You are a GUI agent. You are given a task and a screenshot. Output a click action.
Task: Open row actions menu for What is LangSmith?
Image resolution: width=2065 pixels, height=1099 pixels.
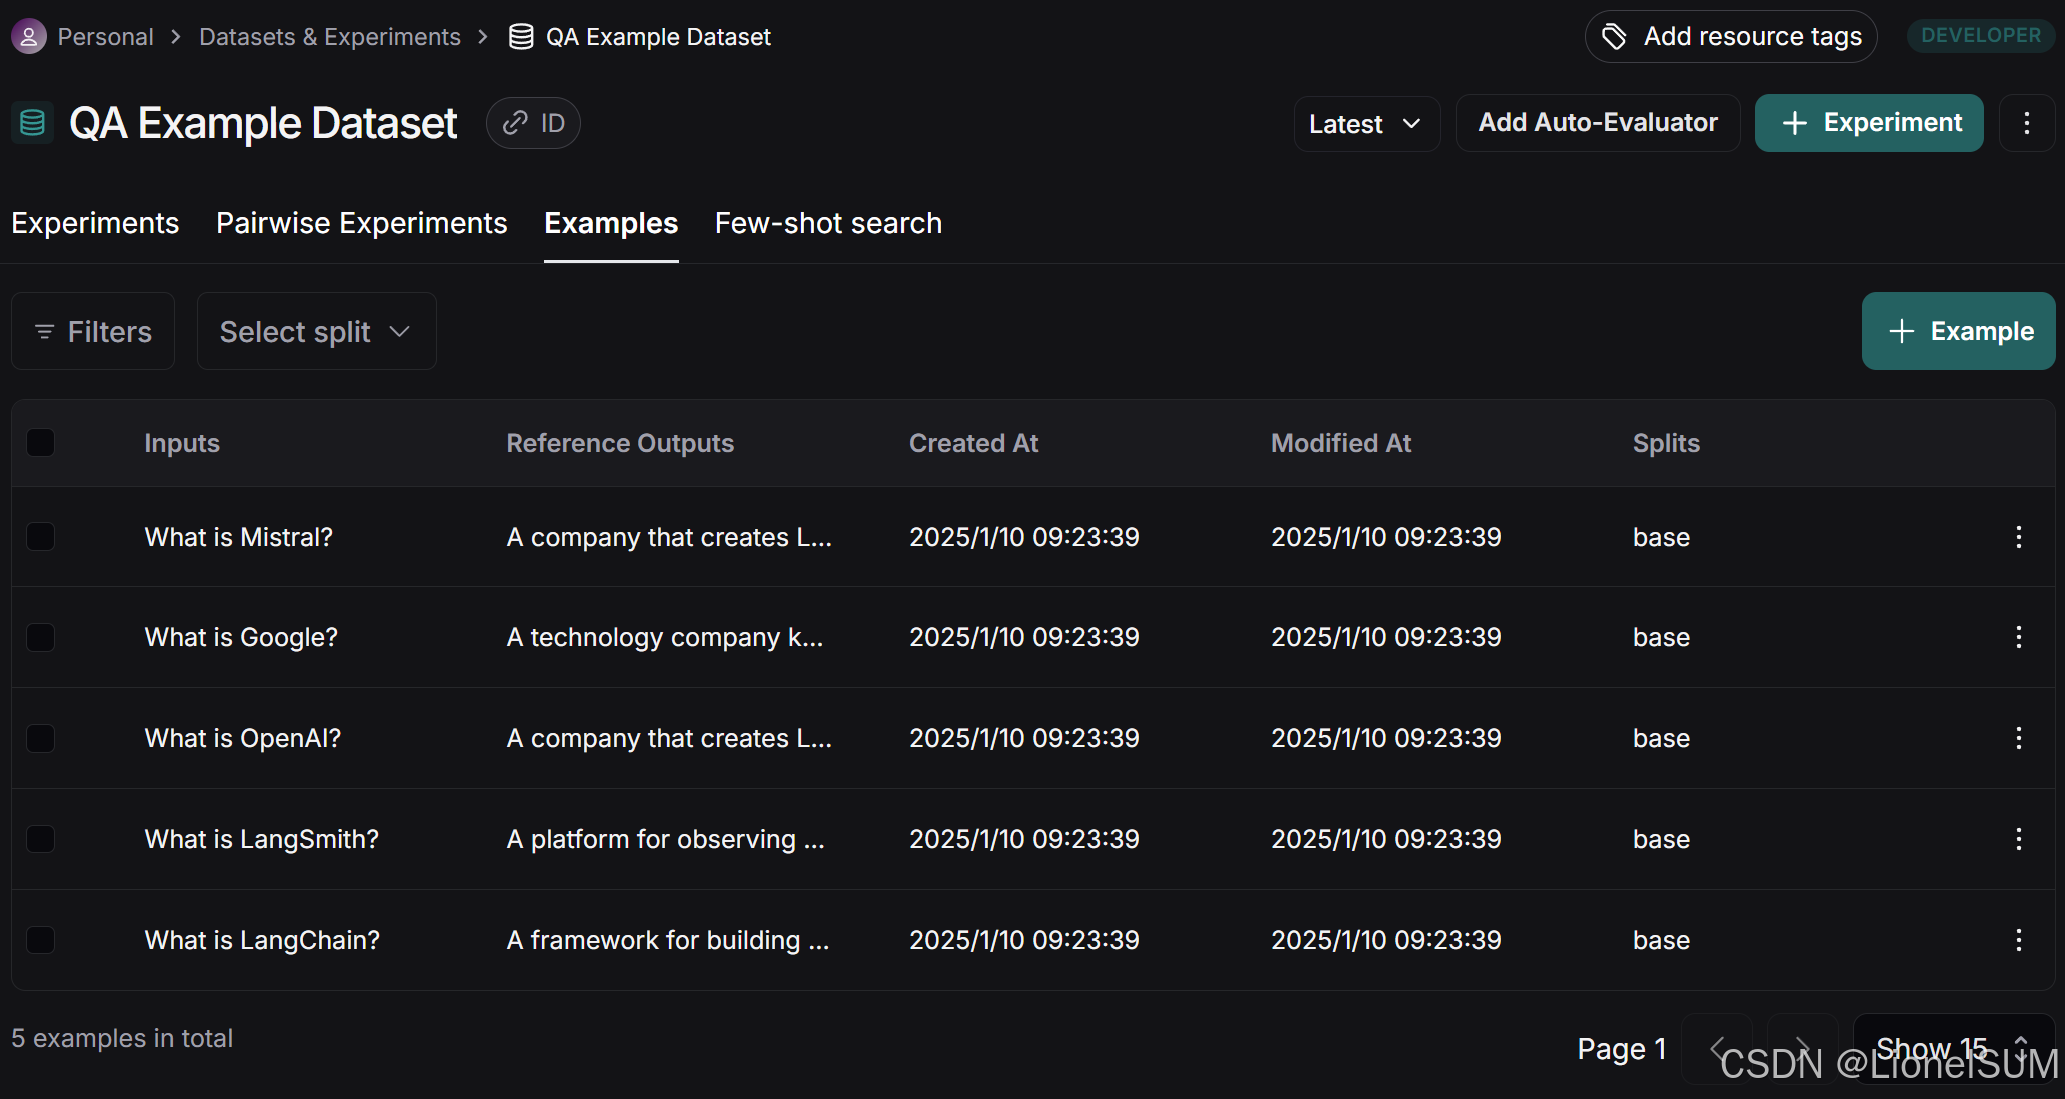(x=2018, y=839)
